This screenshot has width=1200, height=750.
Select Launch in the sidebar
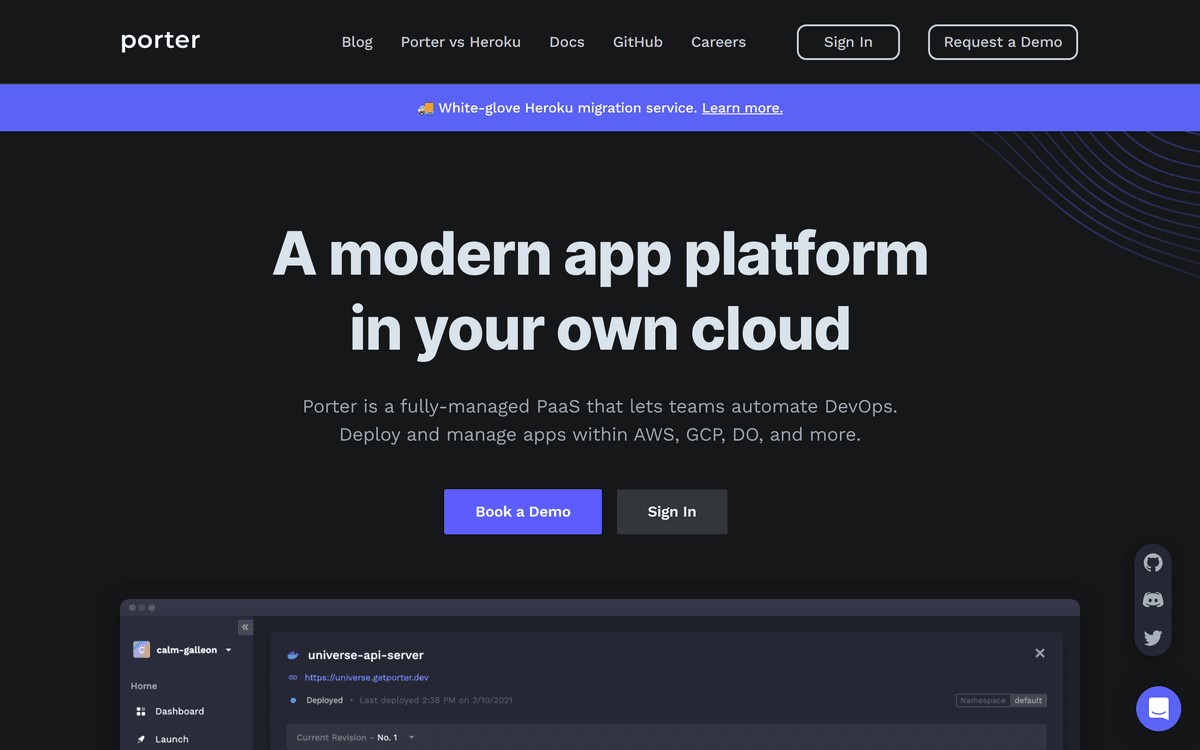[172, 739]
